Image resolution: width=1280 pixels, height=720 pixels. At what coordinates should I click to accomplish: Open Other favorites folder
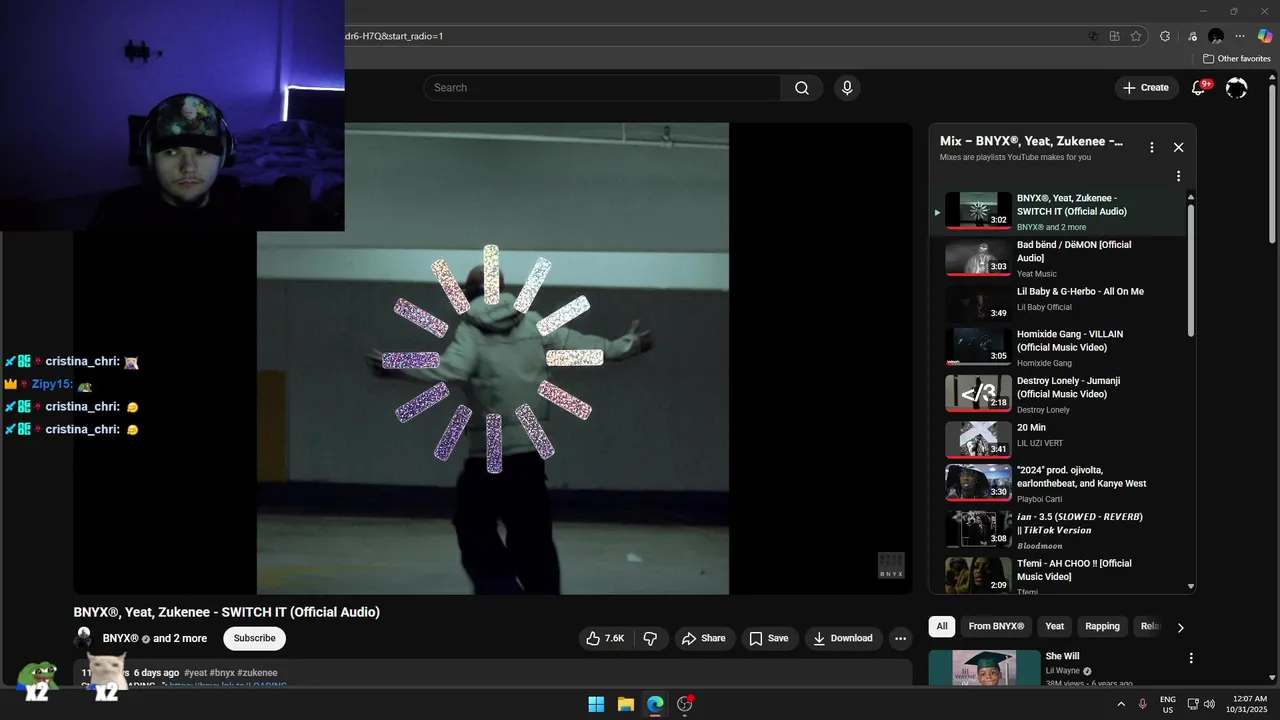(1237, 59)
